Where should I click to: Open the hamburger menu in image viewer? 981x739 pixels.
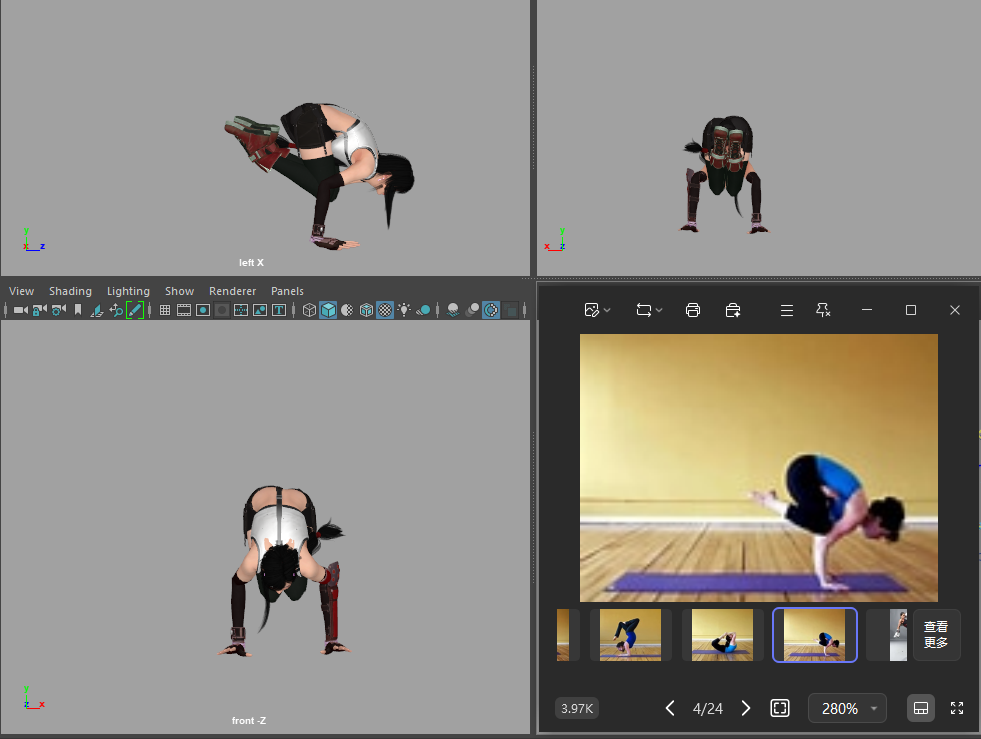click(787, 310)
